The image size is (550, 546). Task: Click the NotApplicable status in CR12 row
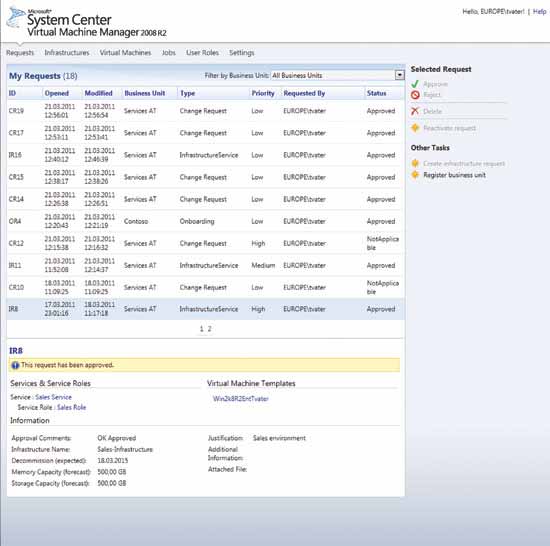pyautogui.click(x=383, y=243)
